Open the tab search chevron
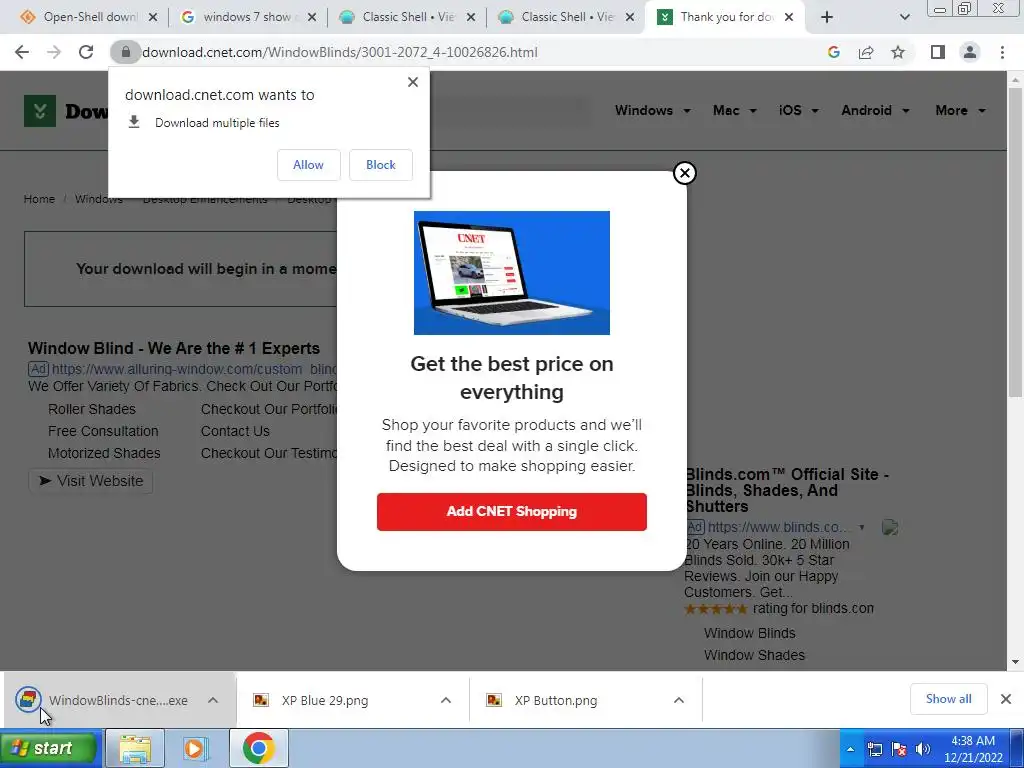The height and width of the screenshot is (768, 1024). tap(904, 18)
